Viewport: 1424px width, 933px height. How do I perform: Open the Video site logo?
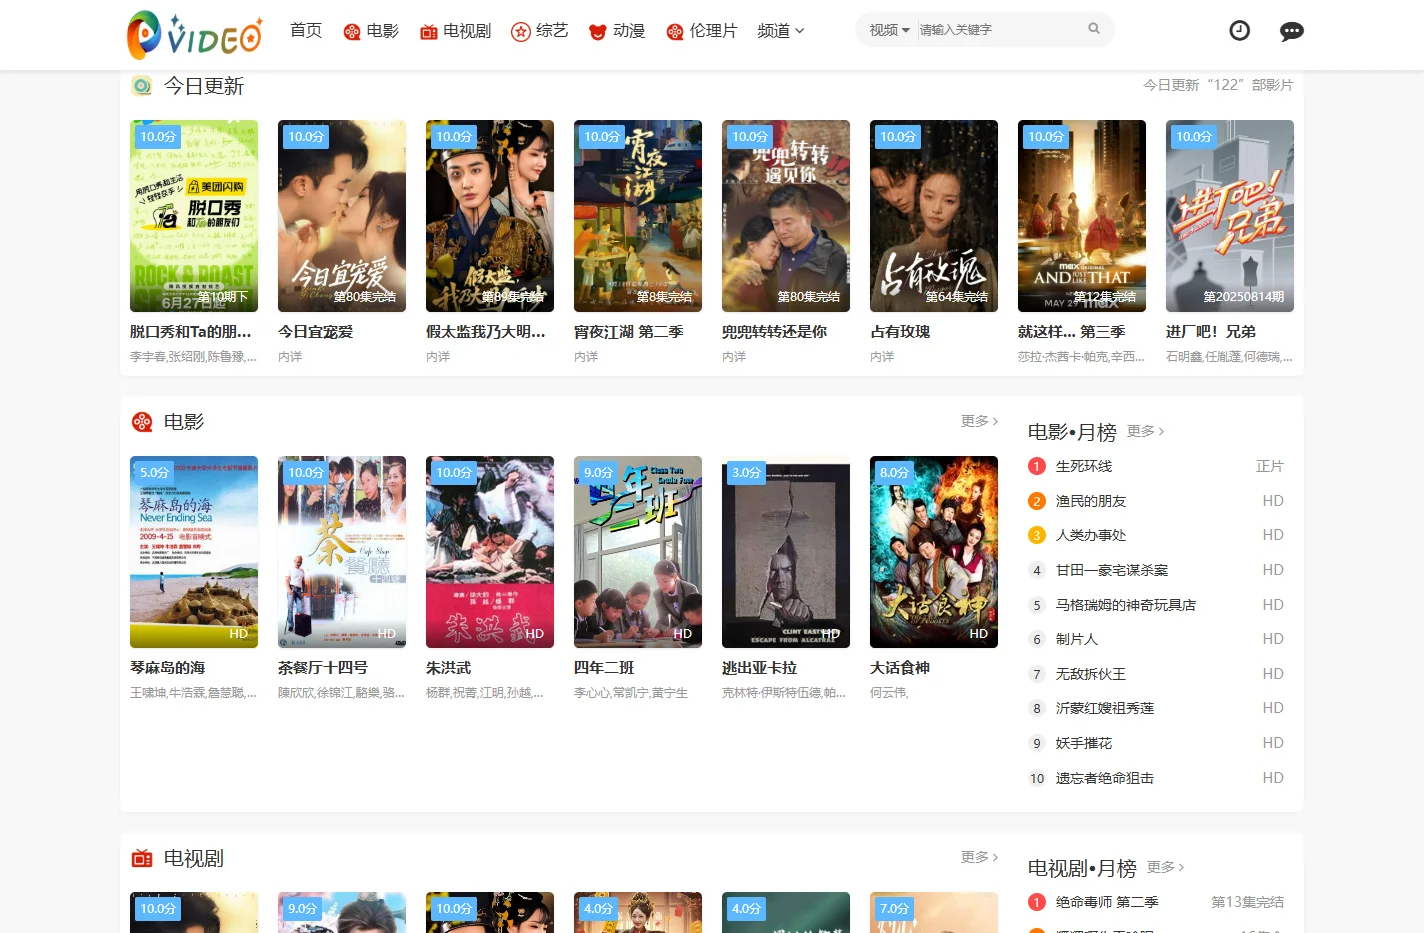[x=195, y=35]
